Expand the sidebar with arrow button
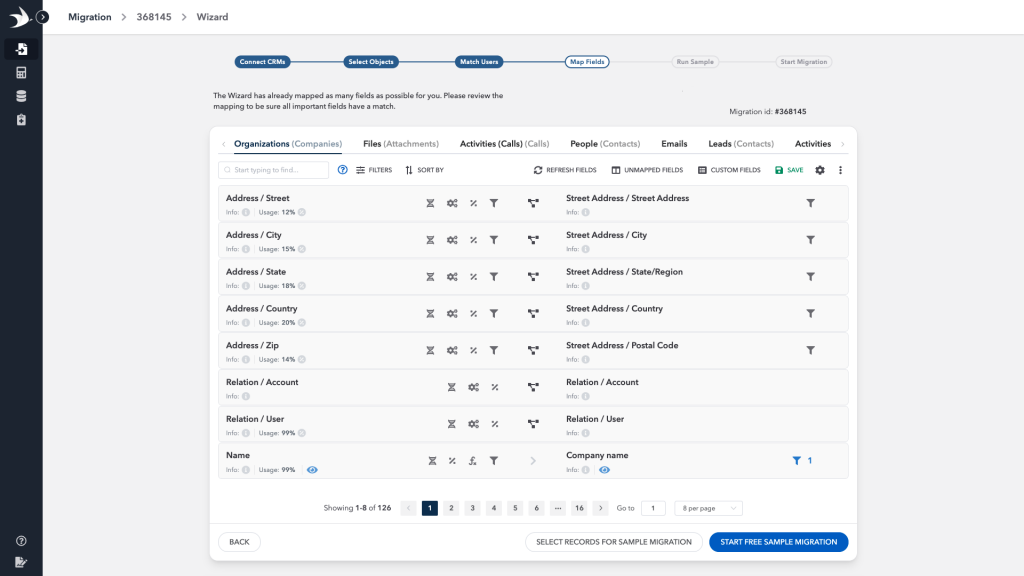This screenshot has width=1024, height=576. click(43, 17)
